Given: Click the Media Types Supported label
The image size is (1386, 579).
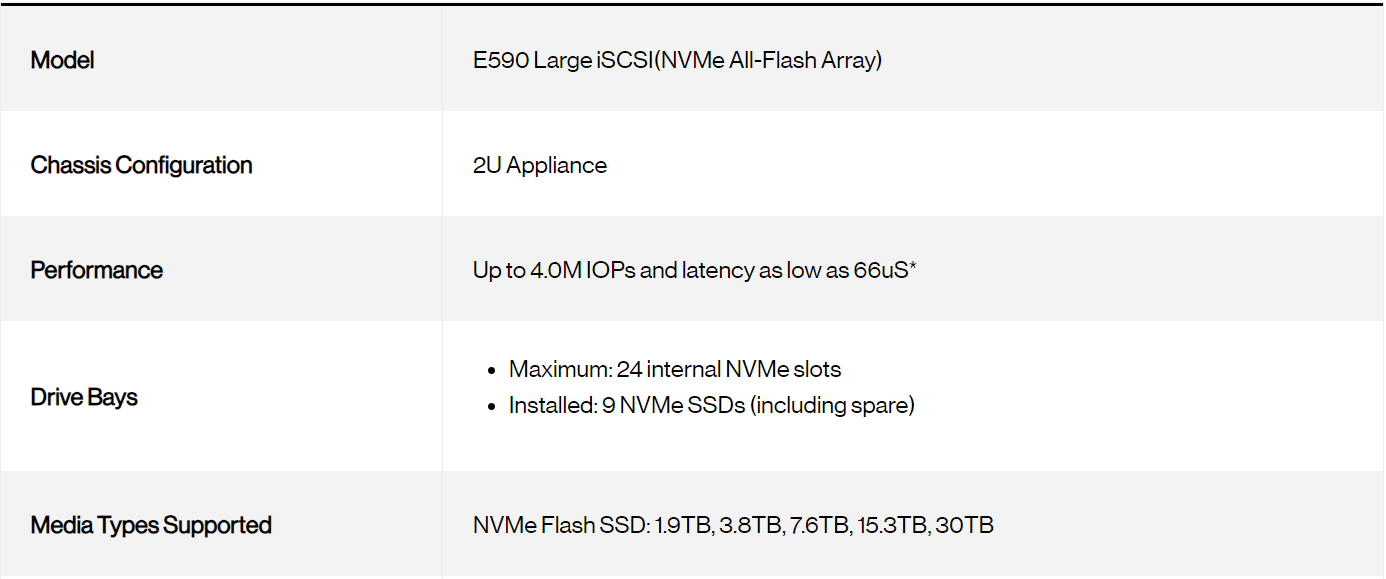Looking at the screenshot, I should 151,525.
